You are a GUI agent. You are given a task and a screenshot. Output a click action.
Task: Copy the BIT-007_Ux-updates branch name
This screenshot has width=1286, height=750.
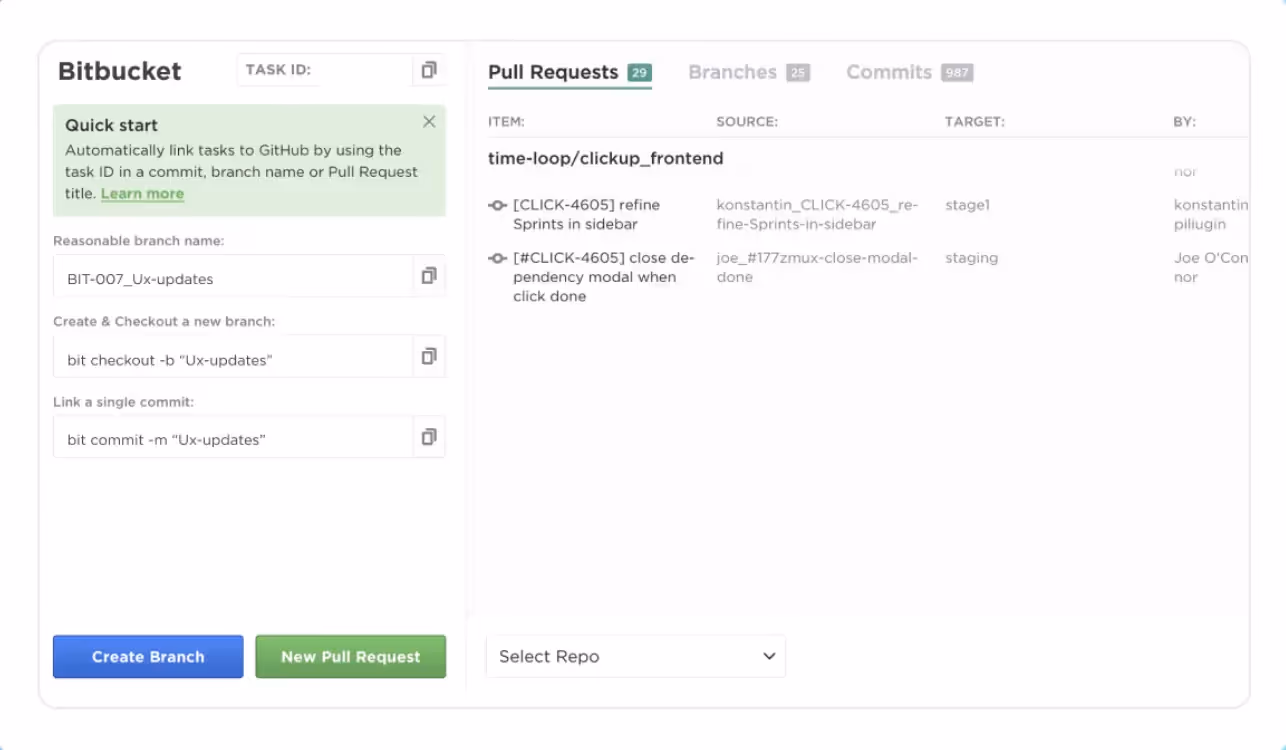pos(430,275)
